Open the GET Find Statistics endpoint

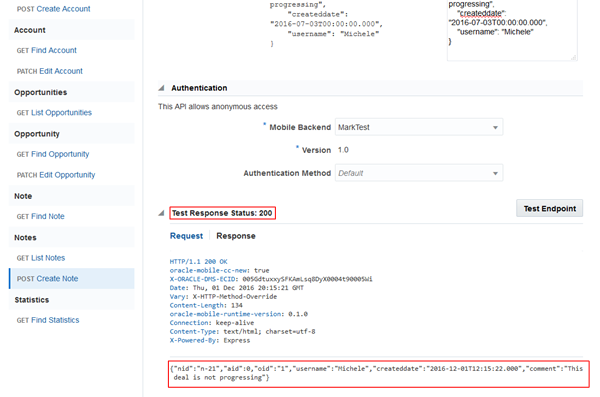coord(48,320)
